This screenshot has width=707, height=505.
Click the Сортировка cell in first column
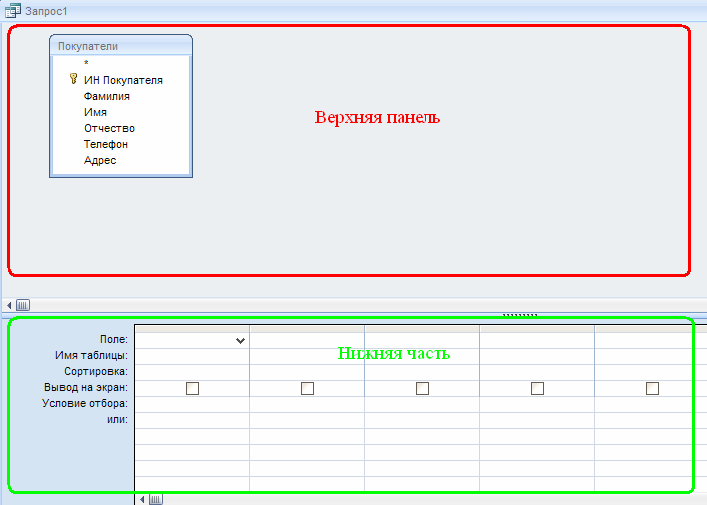(192, 372)
